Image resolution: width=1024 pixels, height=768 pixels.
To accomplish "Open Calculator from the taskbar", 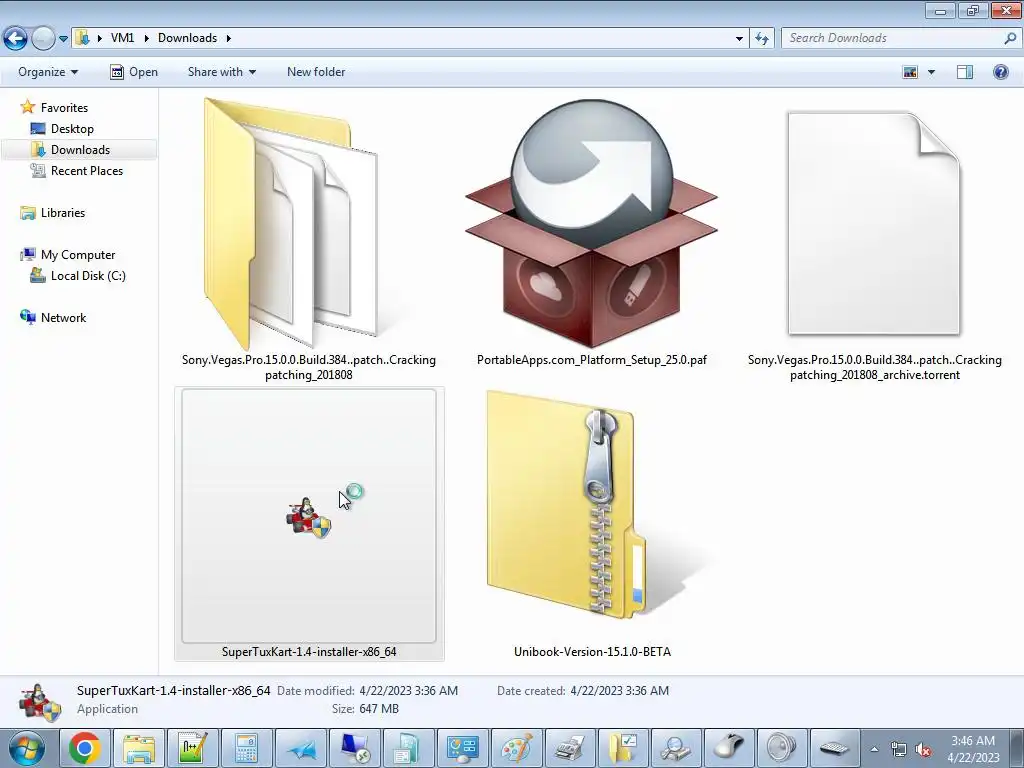I will pos(246,748).
